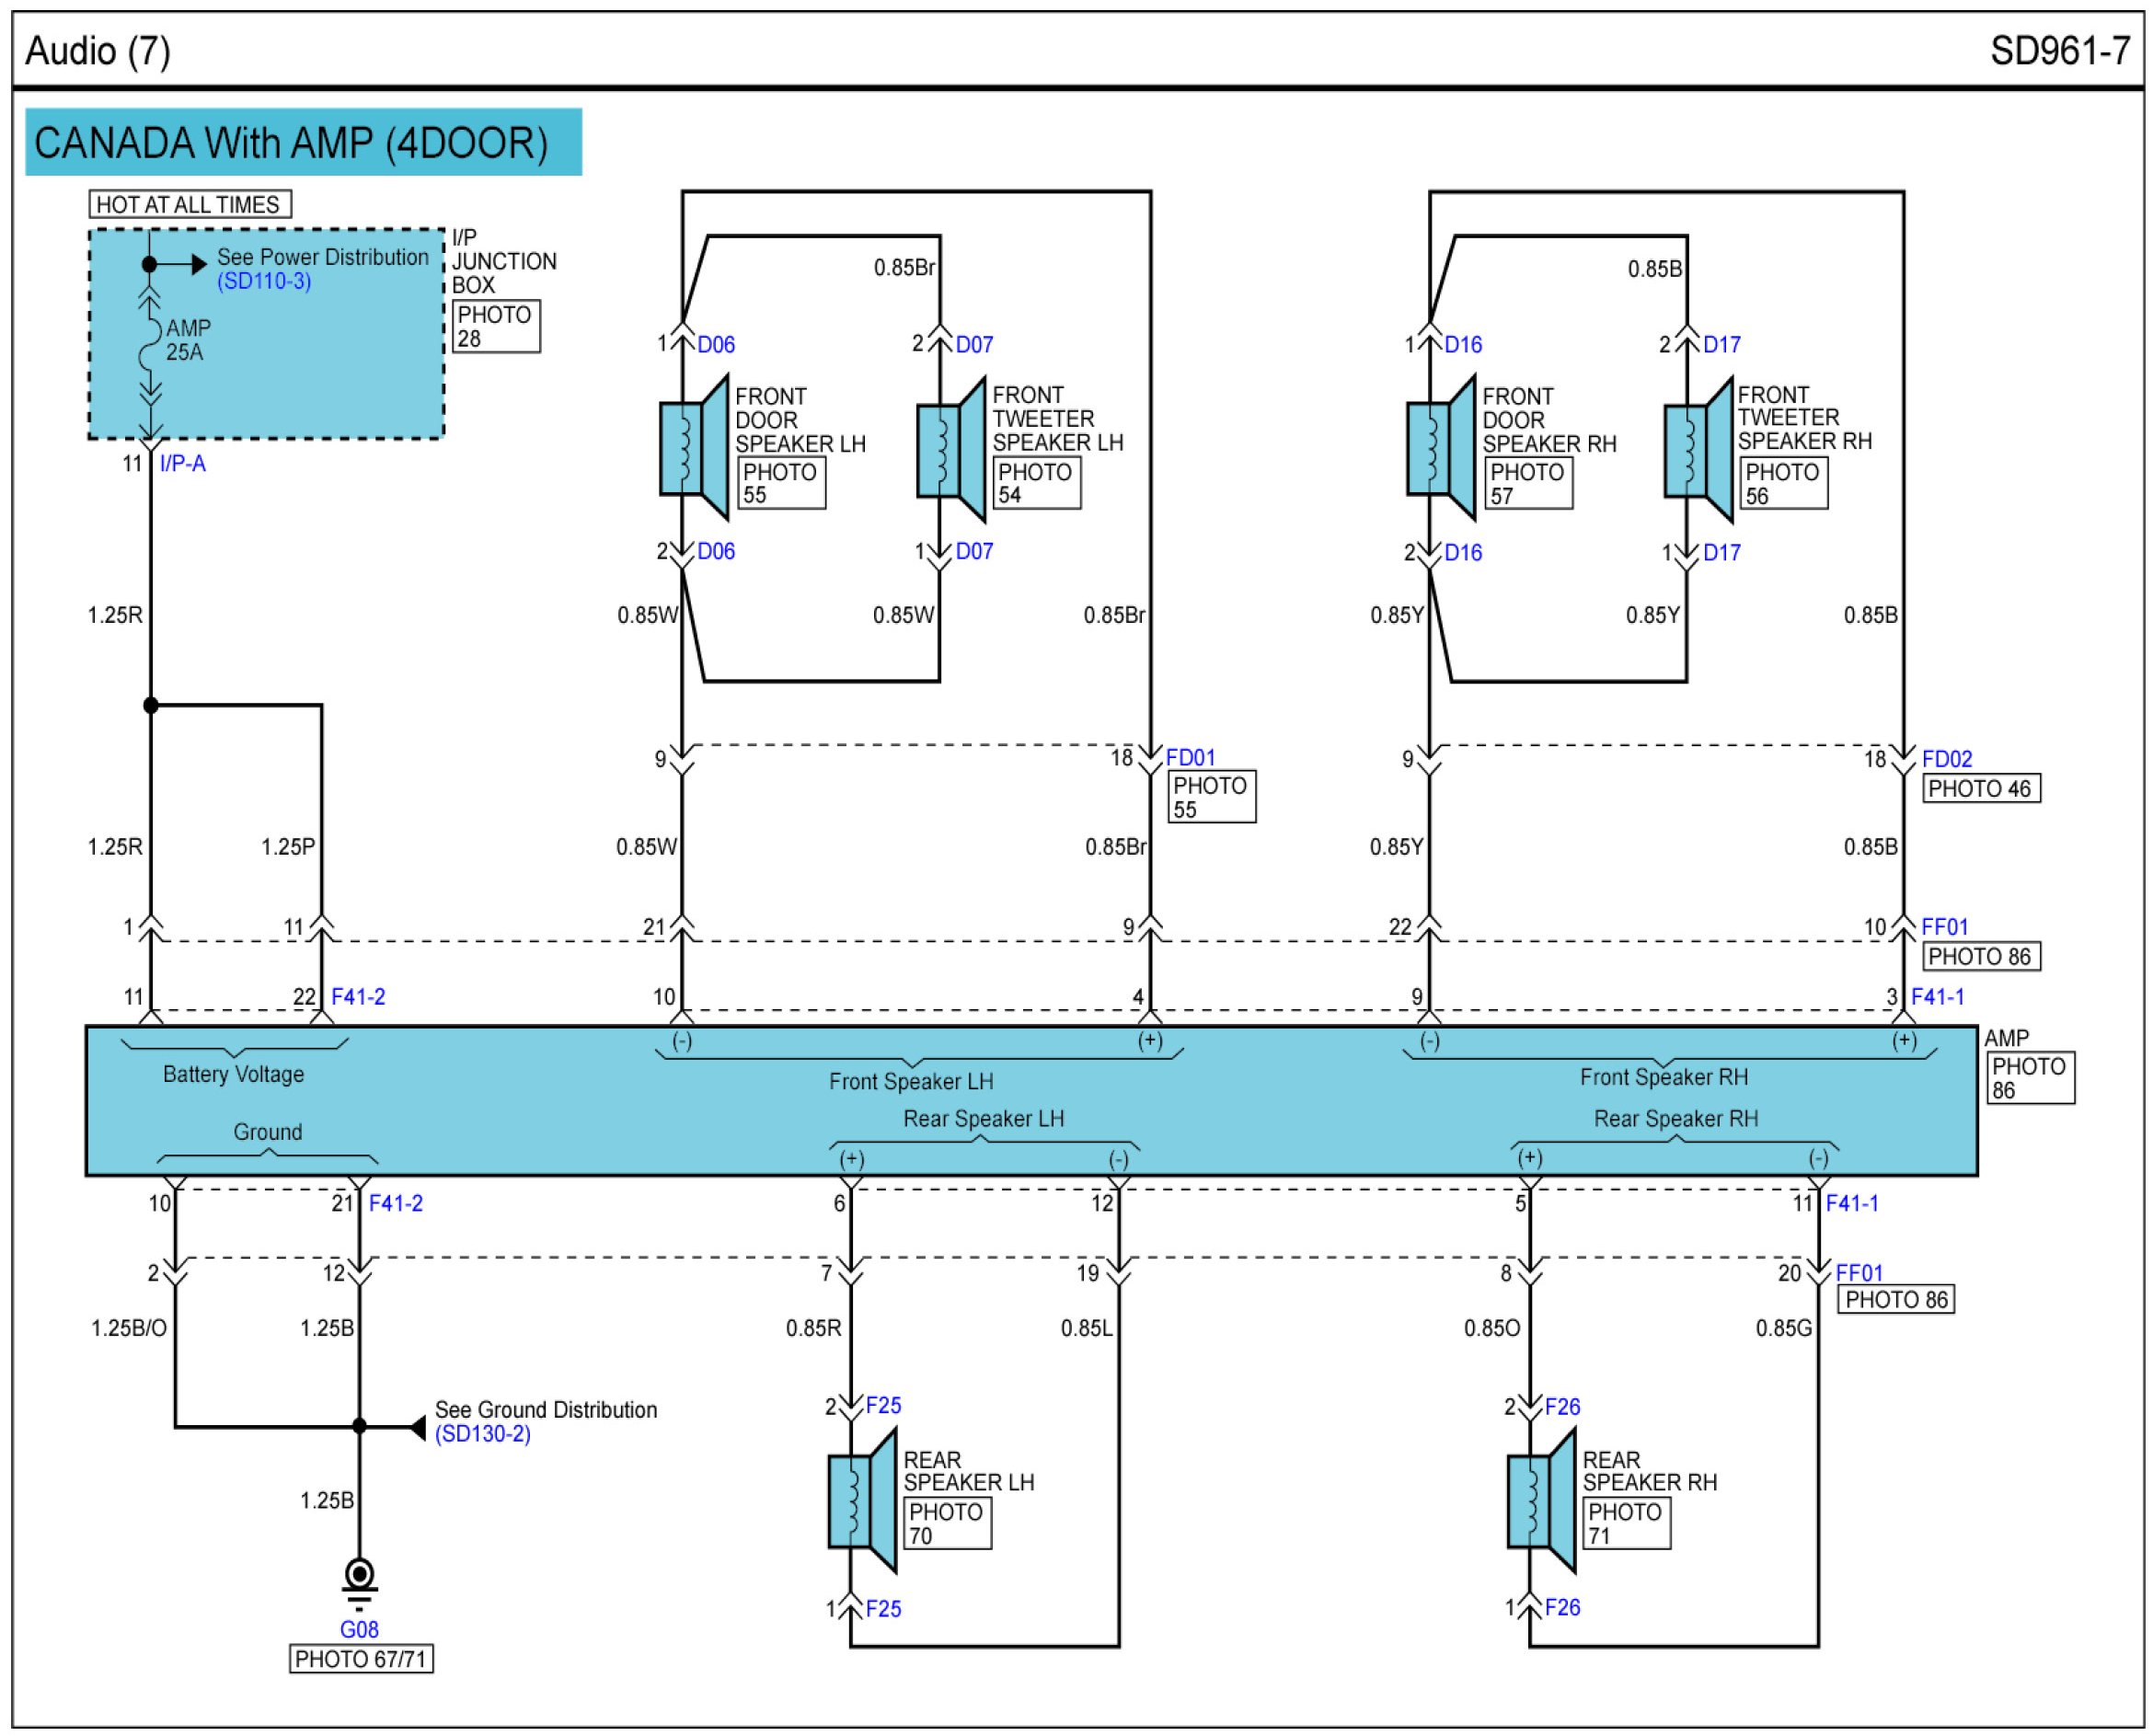
Task: Click the PHOTO 28 junction box reference
Action: (x=496, y=326)
